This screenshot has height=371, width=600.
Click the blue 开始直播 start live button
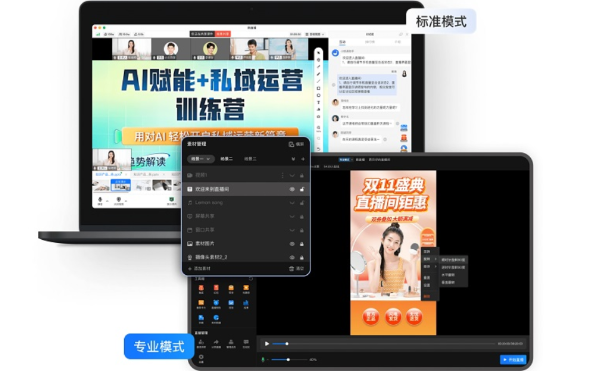point(513,360)
